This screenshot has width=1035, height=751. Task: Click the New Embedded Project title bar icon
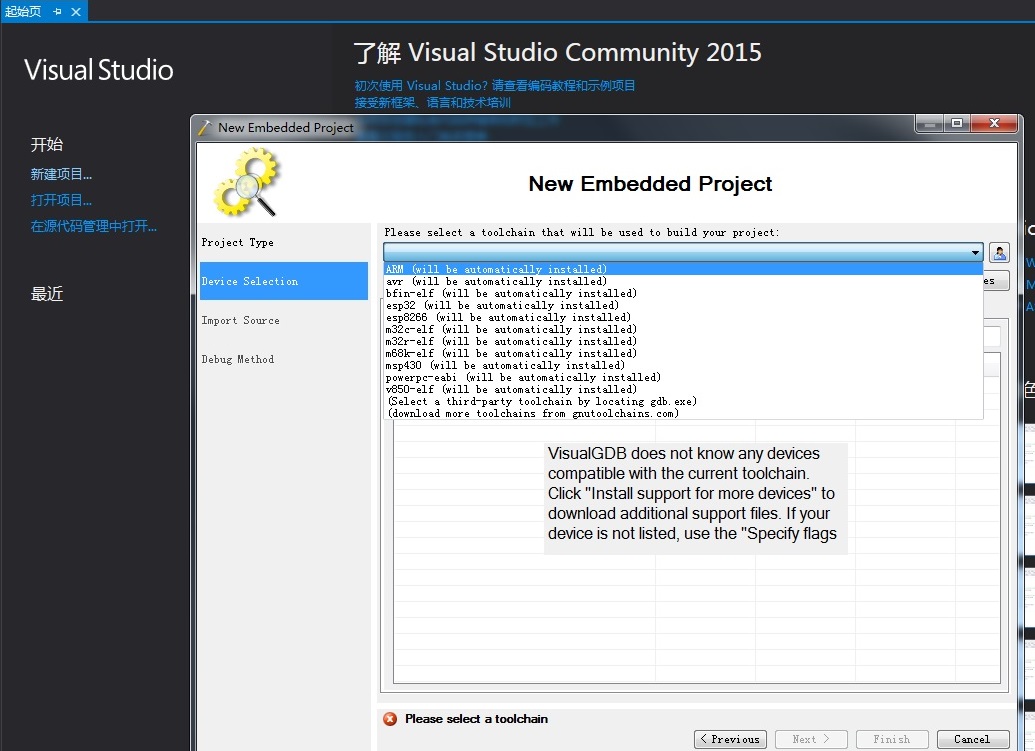(x=205, y=127)
